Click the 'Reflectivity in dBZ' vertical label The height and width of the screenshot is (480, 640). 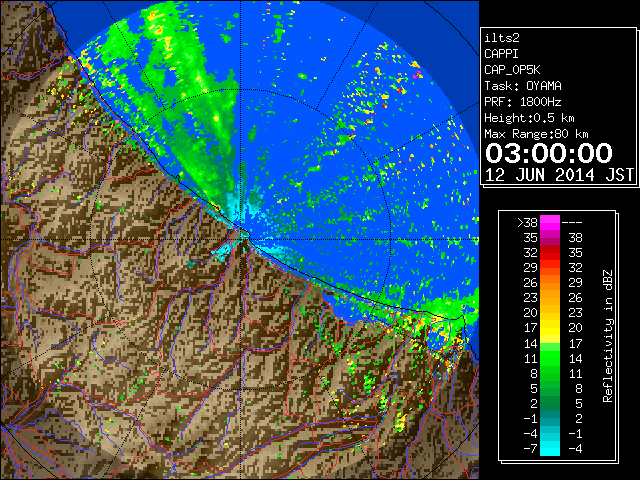(x=608, y=336)
